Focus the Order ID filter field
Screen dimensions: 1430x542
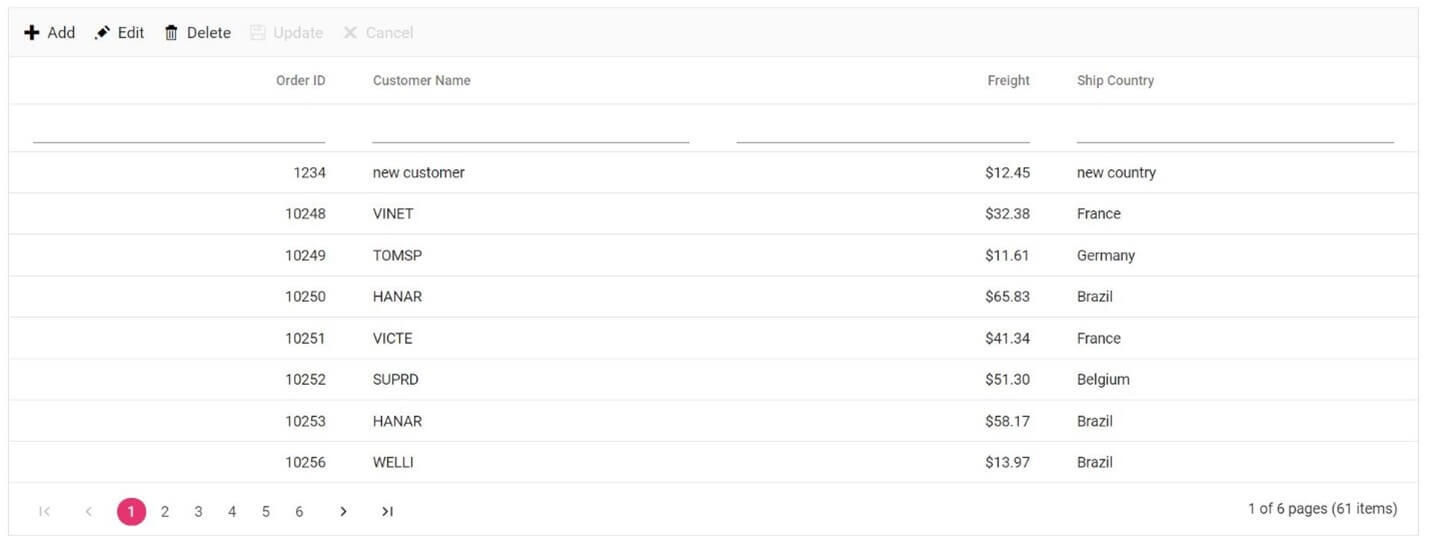pyautogui.click(x=179, y=130)
